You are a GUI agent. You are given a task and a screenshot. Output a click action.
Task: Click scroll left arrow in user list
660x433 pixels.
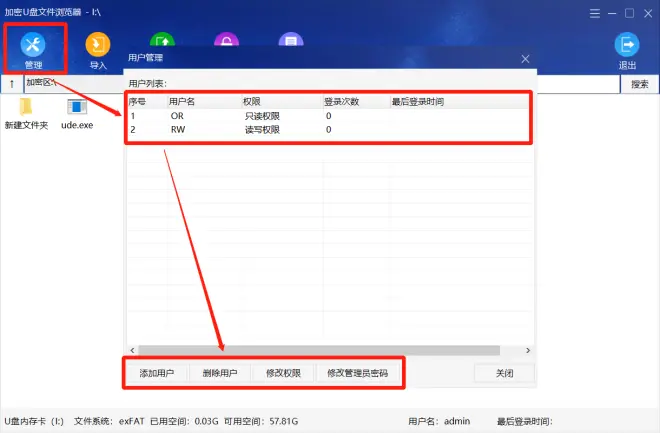tap(132, 350)
